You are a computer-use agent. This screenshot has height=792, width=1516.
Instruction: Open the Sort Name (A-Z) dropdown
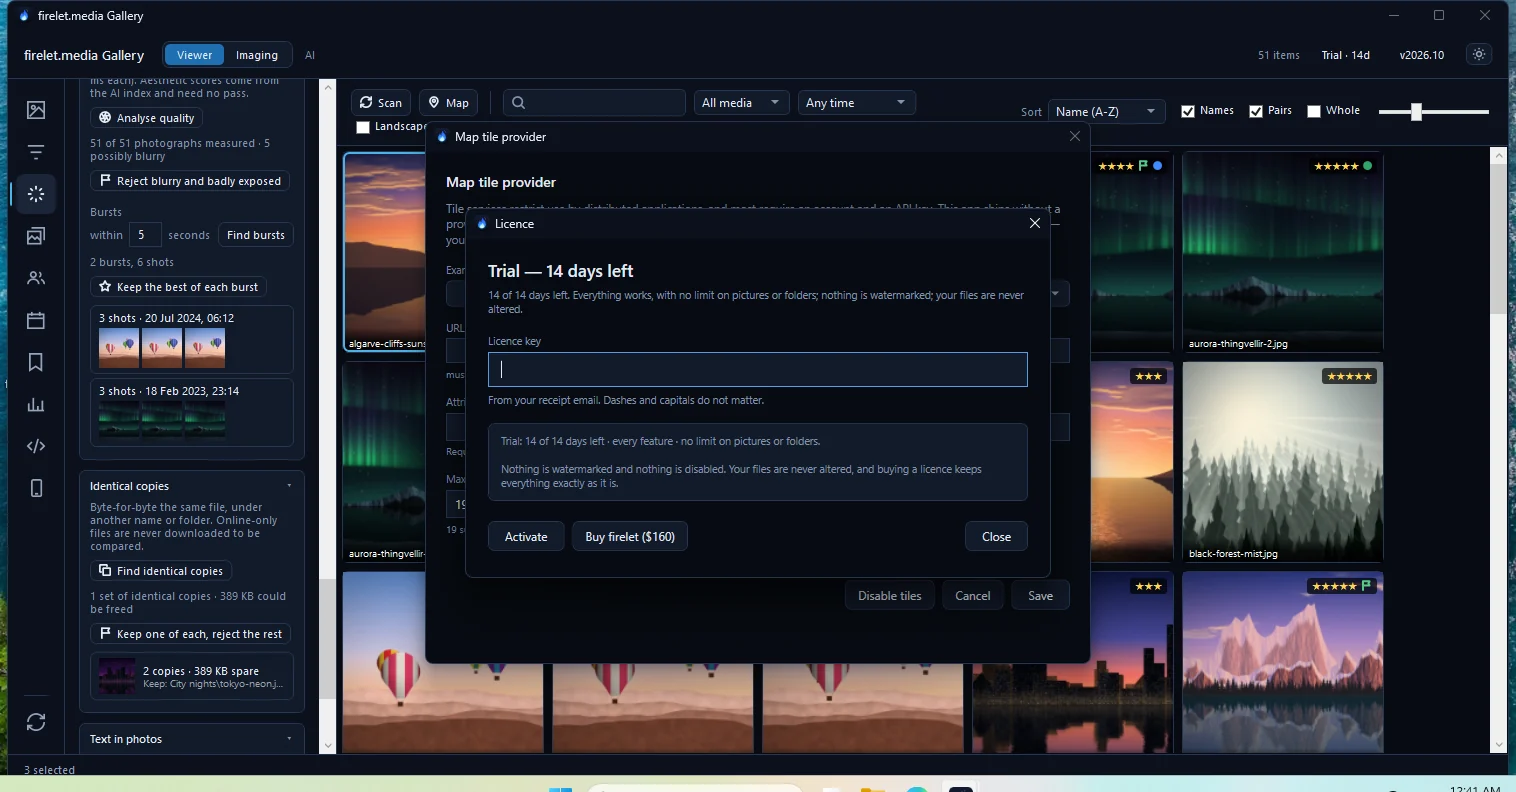point(1107,111)
